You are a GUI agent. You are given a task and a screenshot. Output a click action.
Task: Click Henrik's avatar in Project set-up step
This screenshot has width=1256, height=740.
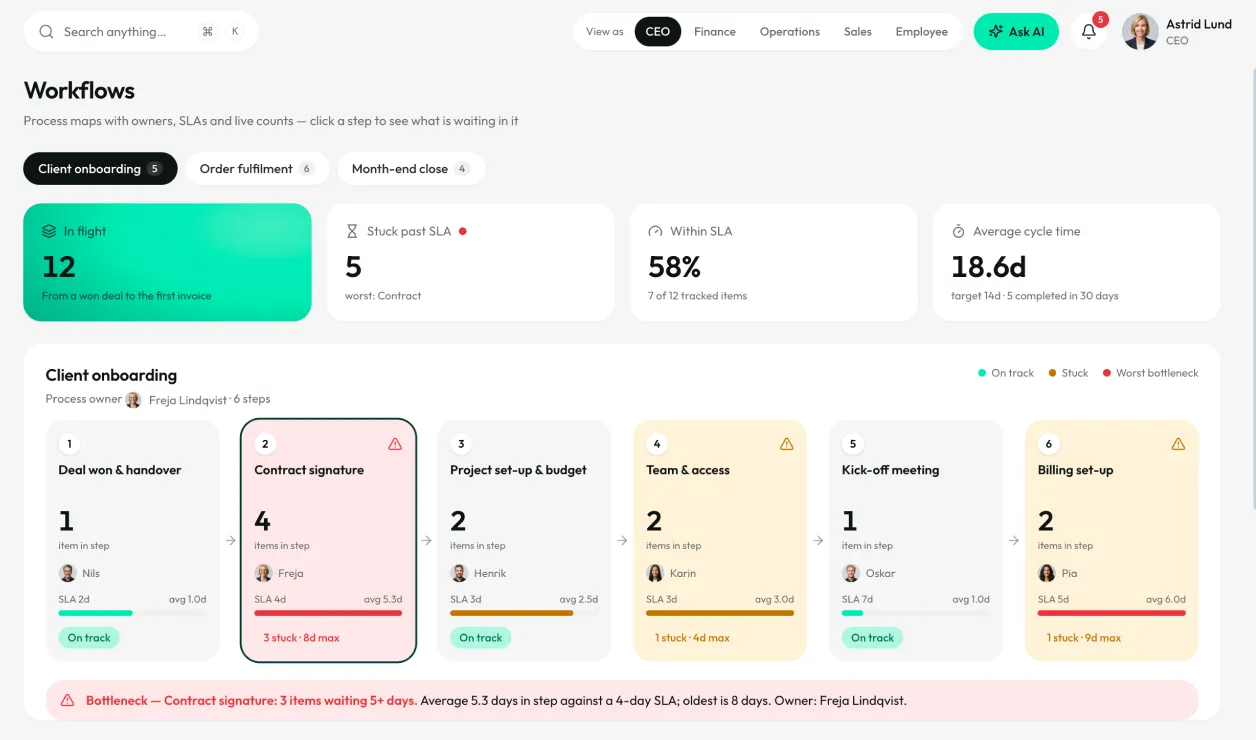point(460,573)
